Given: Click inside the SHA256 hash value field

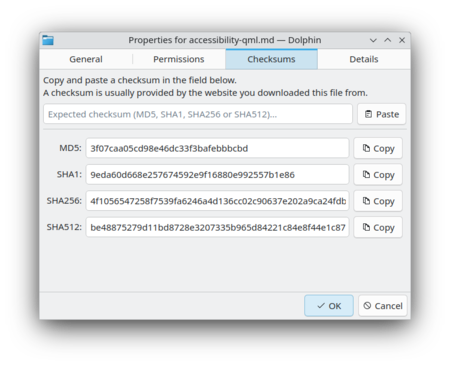Looking at the screenshot, I should 217,201.
